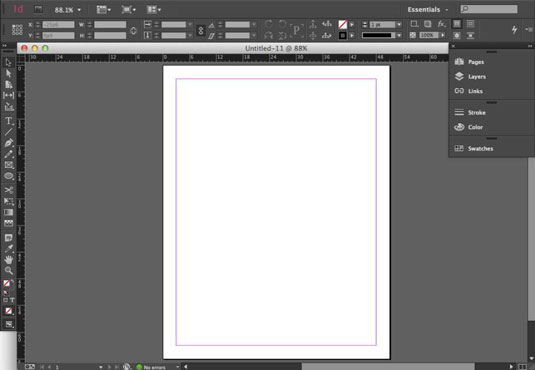Image resolution: width=535 pixels, height=370 pixels.
Task: Select the Selection tool arrow
Action: [x=9, y=62]
